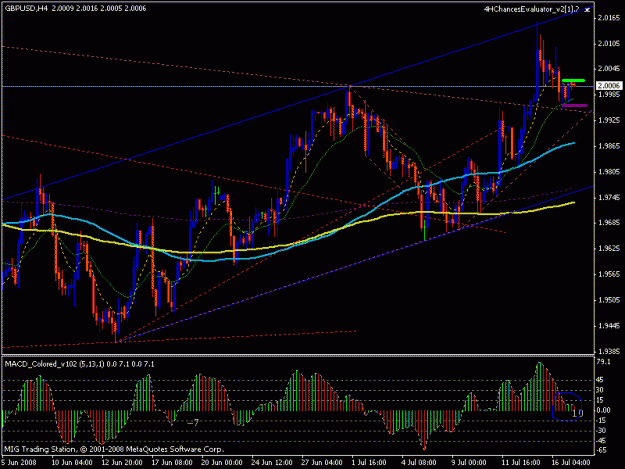Click the current price label 2.0006
The height and width of the screenshot is (469, 625).
click(x=609, y=86)
